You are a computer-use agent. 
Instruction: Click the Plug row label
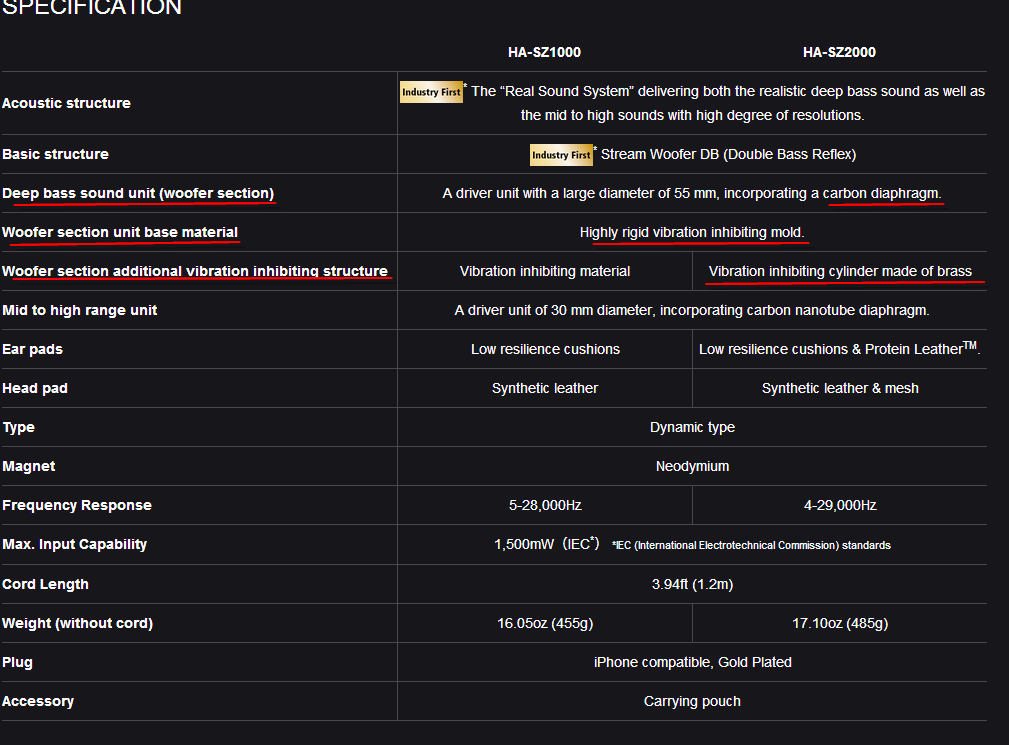17,662
